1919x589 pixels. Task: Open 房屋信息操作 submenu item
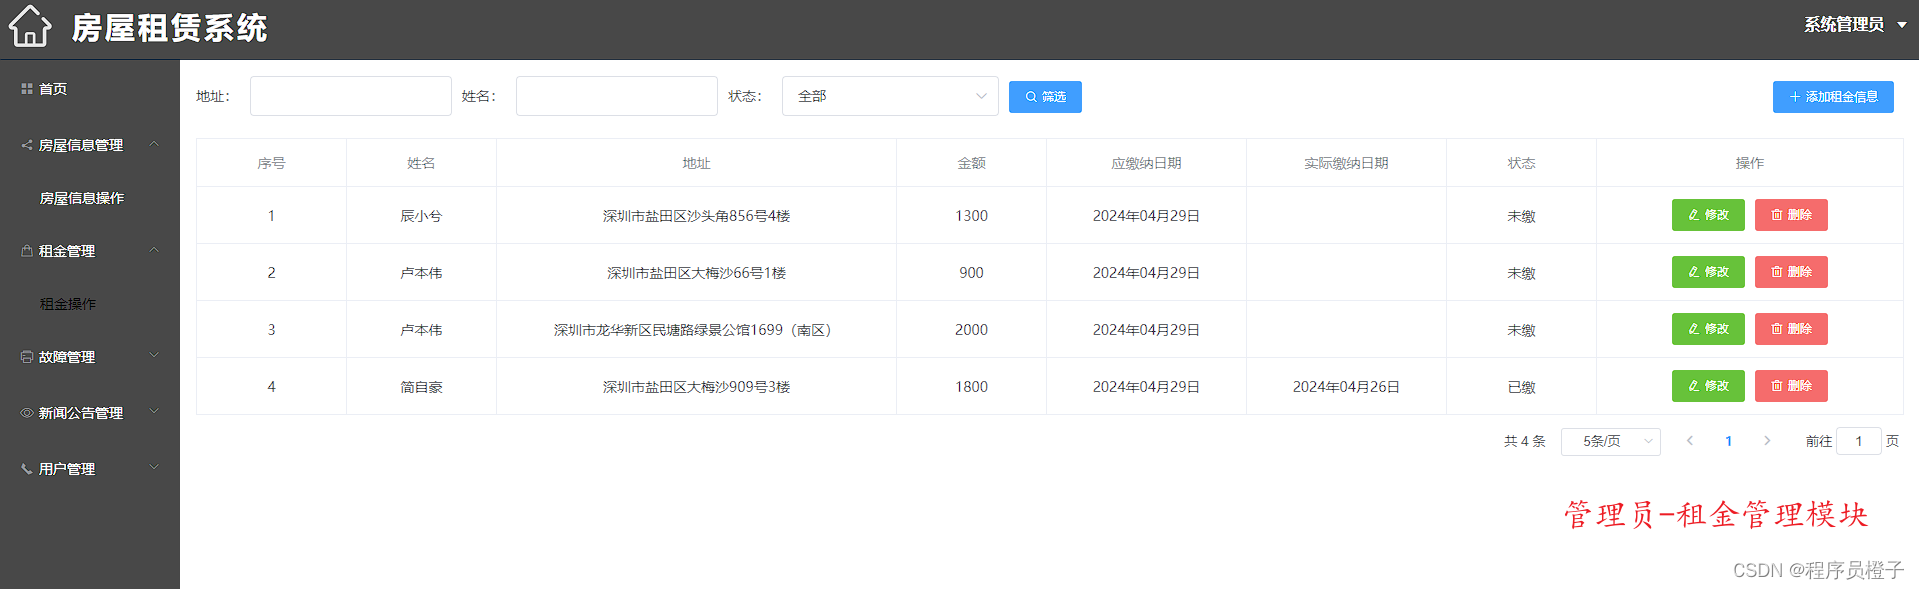click(82, 198)
